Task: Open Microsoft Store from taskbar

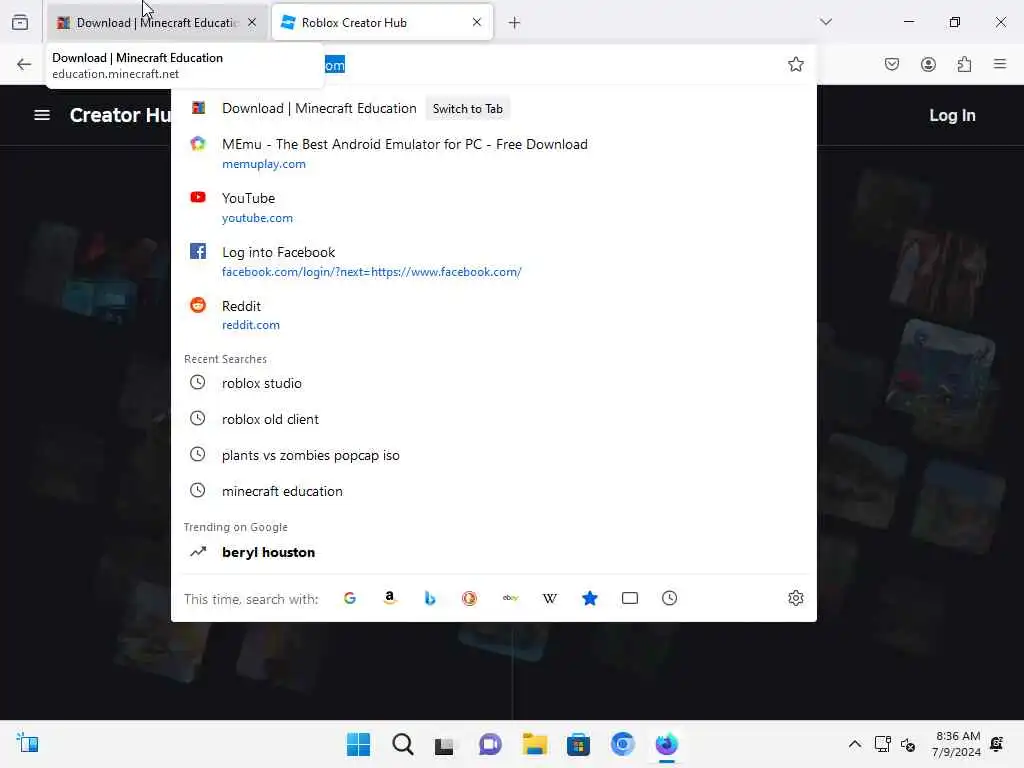Action: coord(578,744)
